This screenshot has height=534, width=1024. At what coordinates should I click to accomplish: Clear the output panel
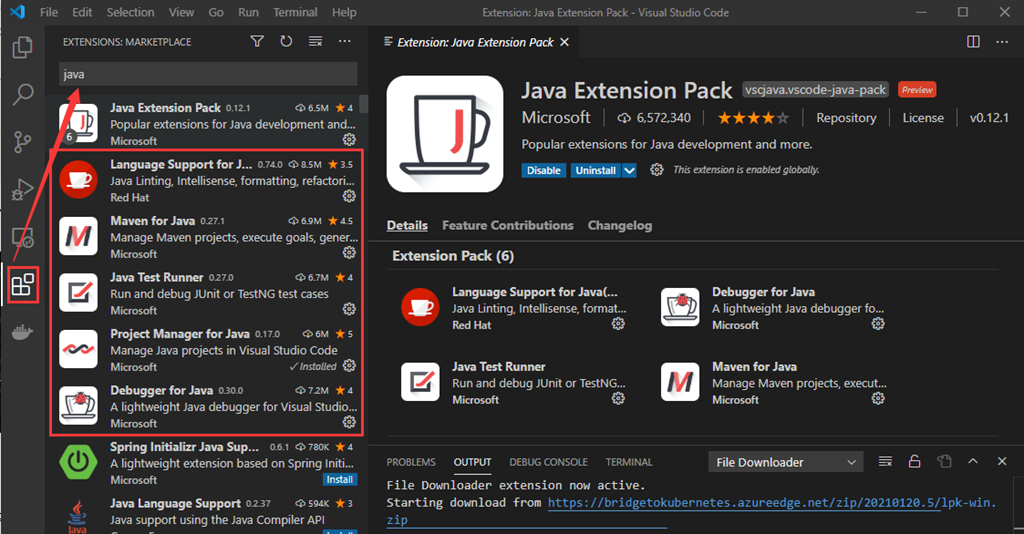click(886, 462)
